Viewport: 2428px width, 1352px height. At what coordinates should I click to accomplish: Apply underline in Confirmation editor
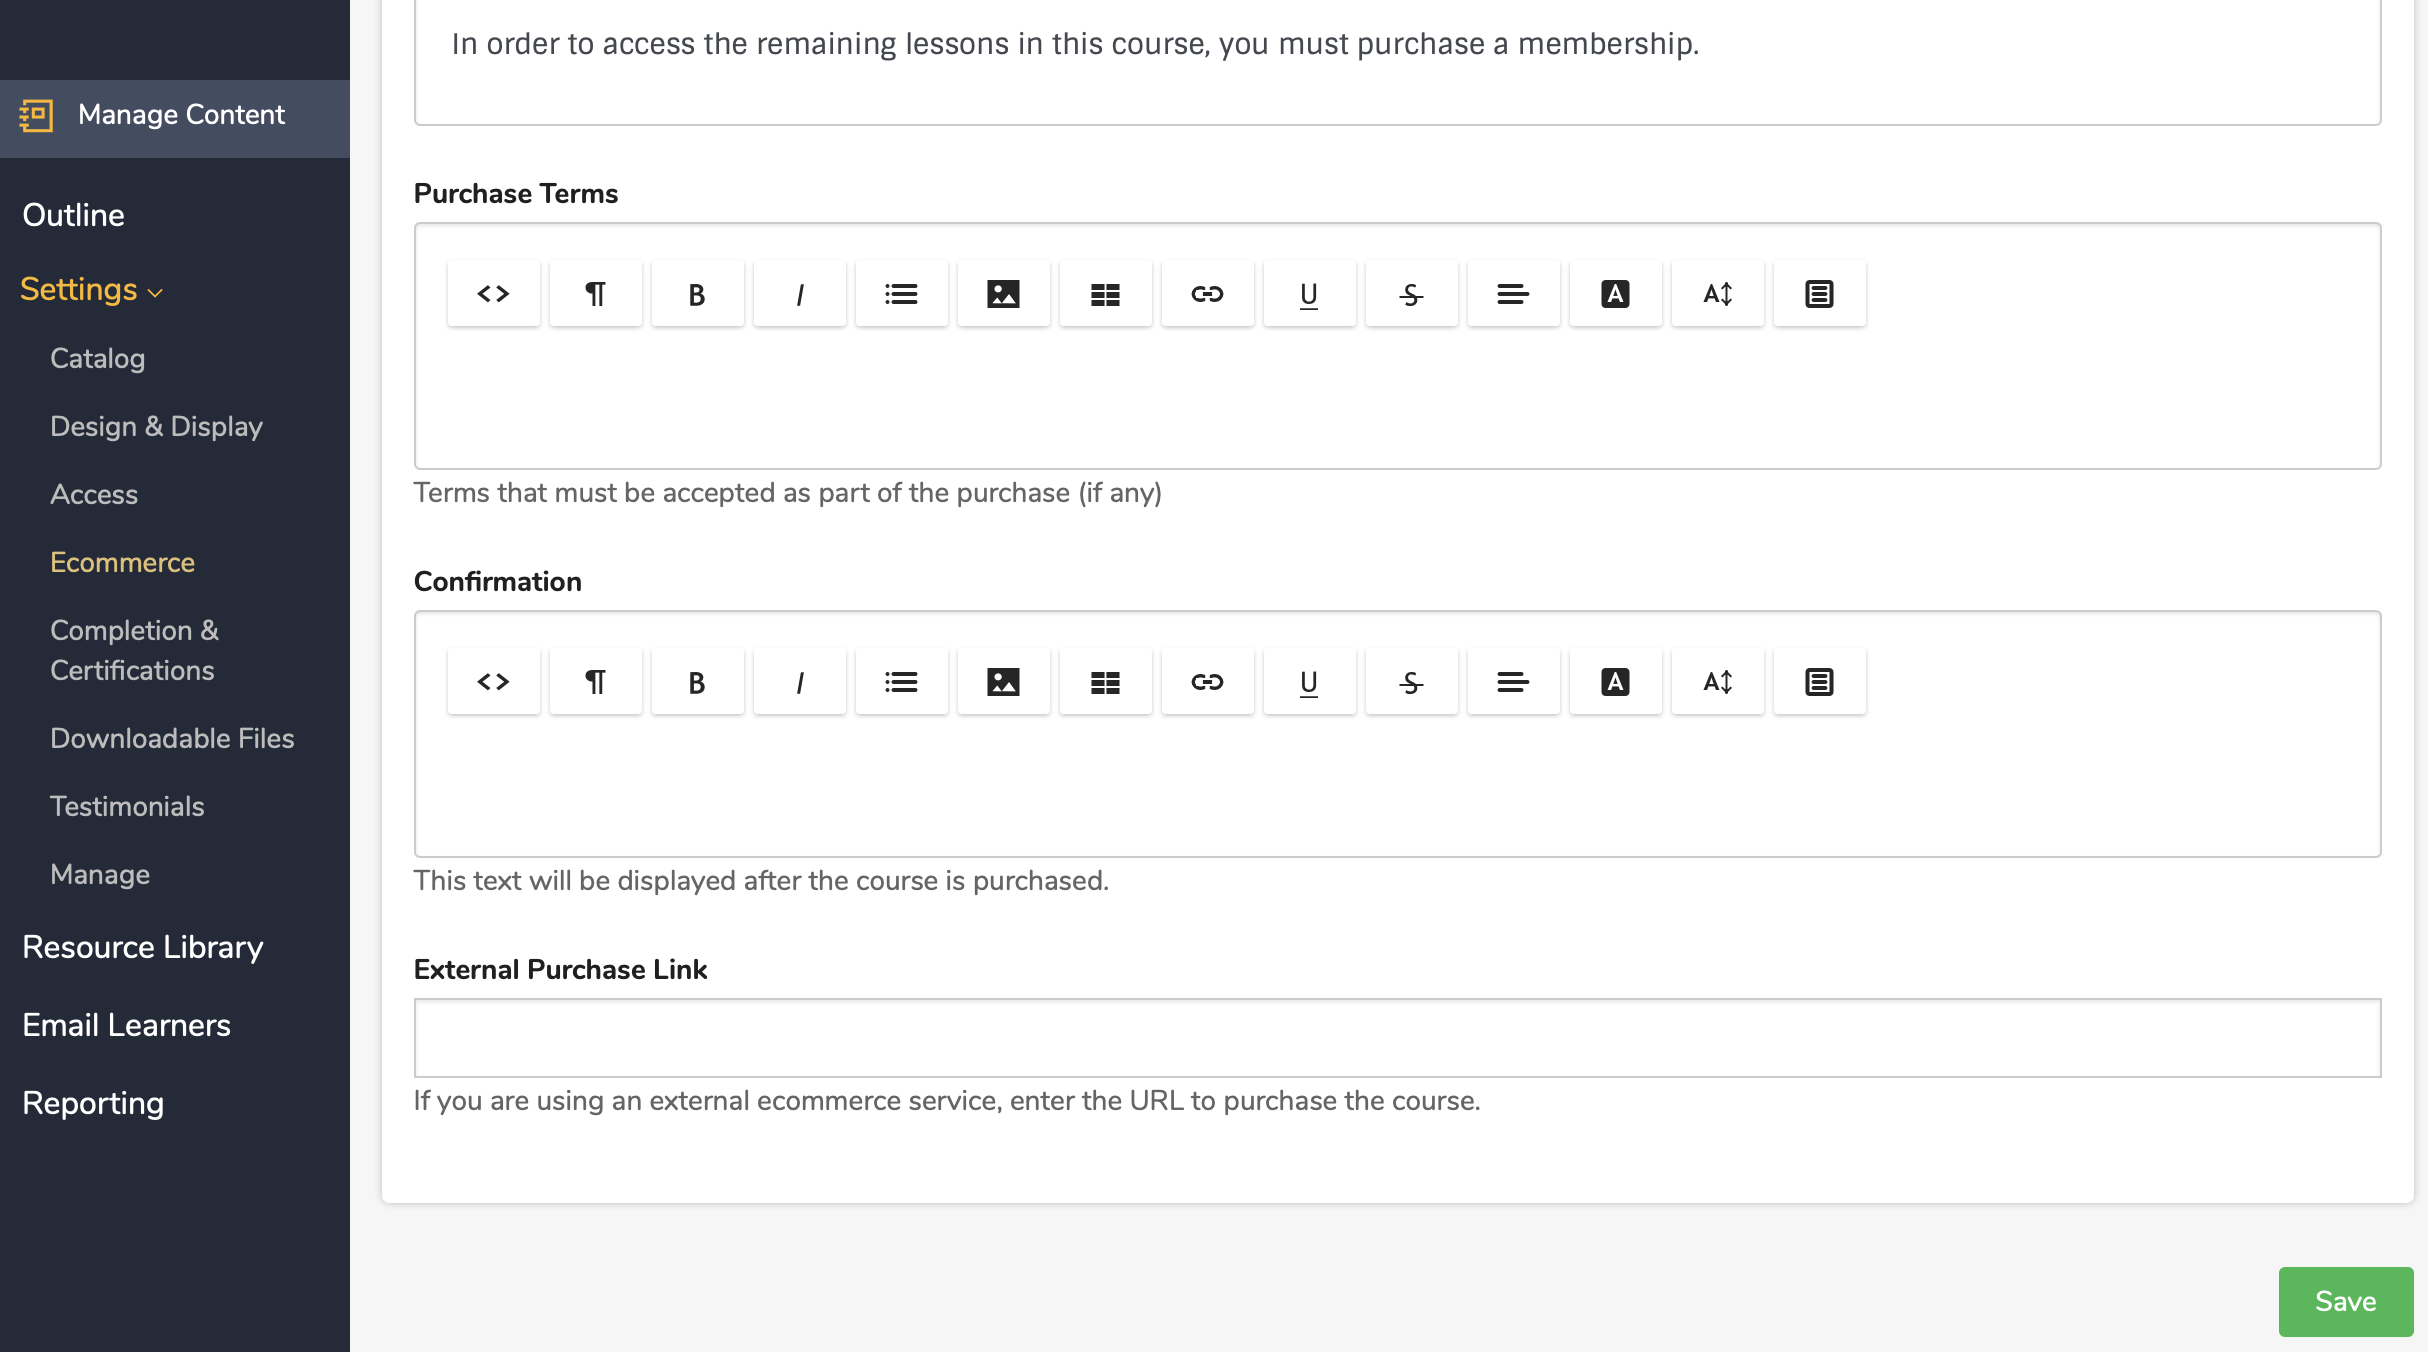[x=1310, y=682]
